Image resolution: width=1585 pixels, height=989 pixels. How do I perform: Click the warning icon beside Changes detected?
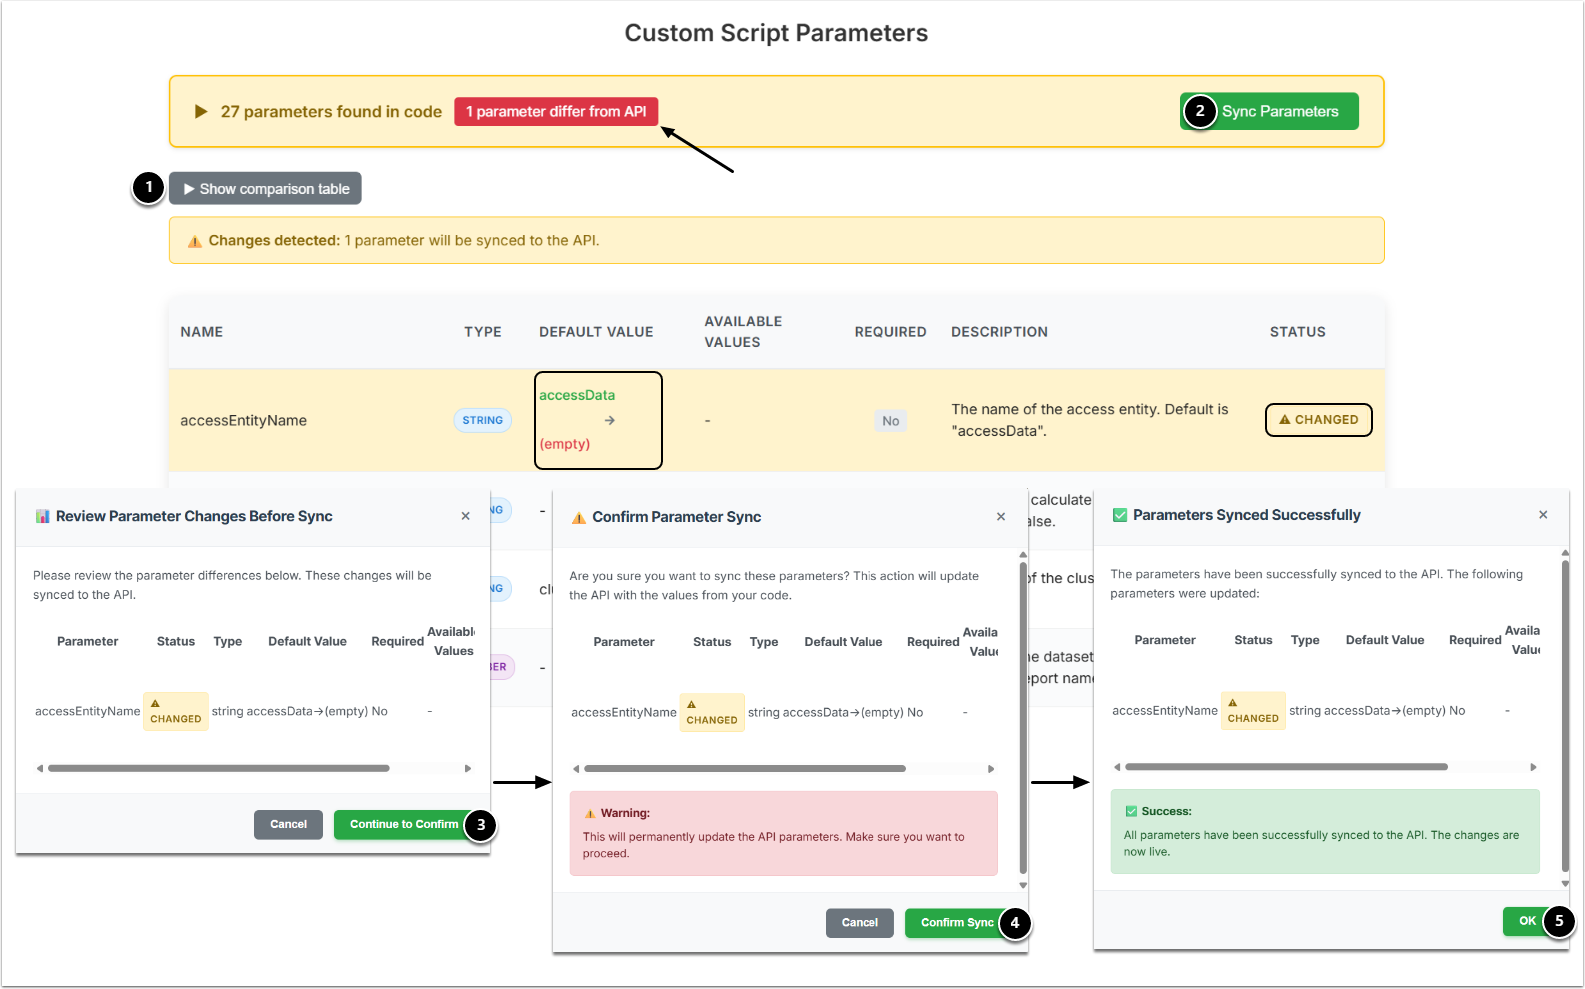195,241
